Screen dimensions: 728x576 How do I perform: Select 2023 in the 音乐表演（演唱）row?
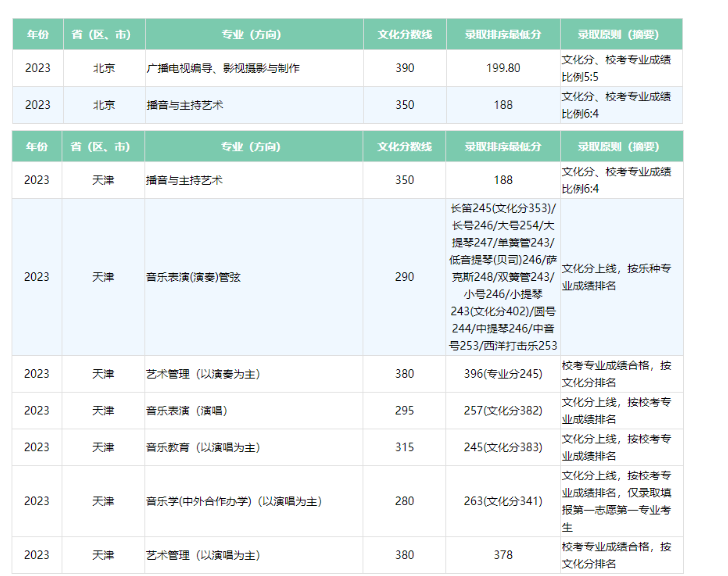[37, 411]
